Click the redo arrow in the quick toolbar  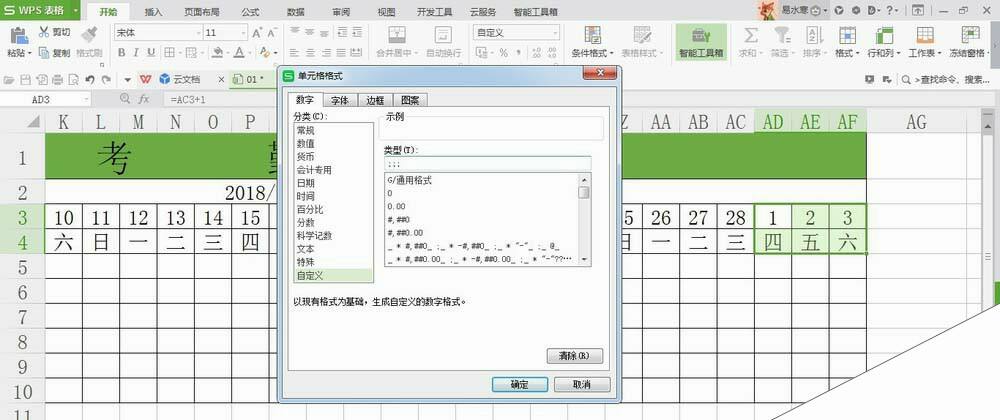[x=106, y=80]
